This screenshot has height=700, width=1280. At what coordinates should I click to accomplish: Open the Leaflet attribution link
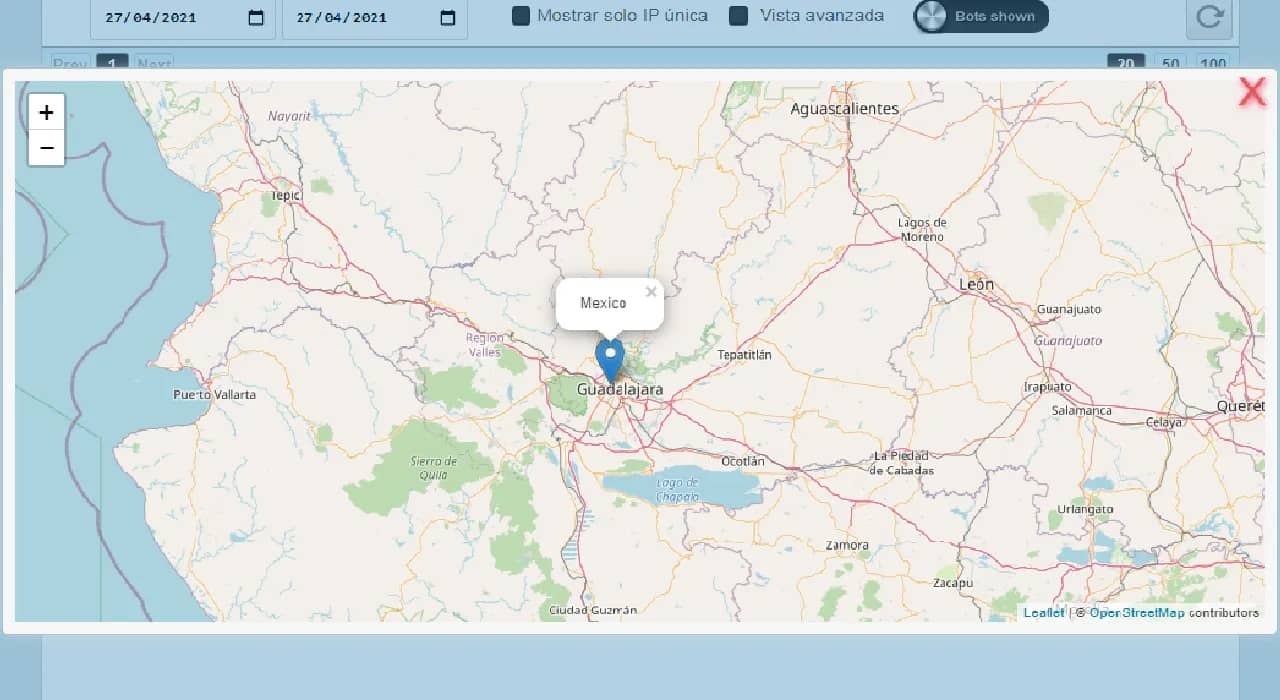(1043, 613)
